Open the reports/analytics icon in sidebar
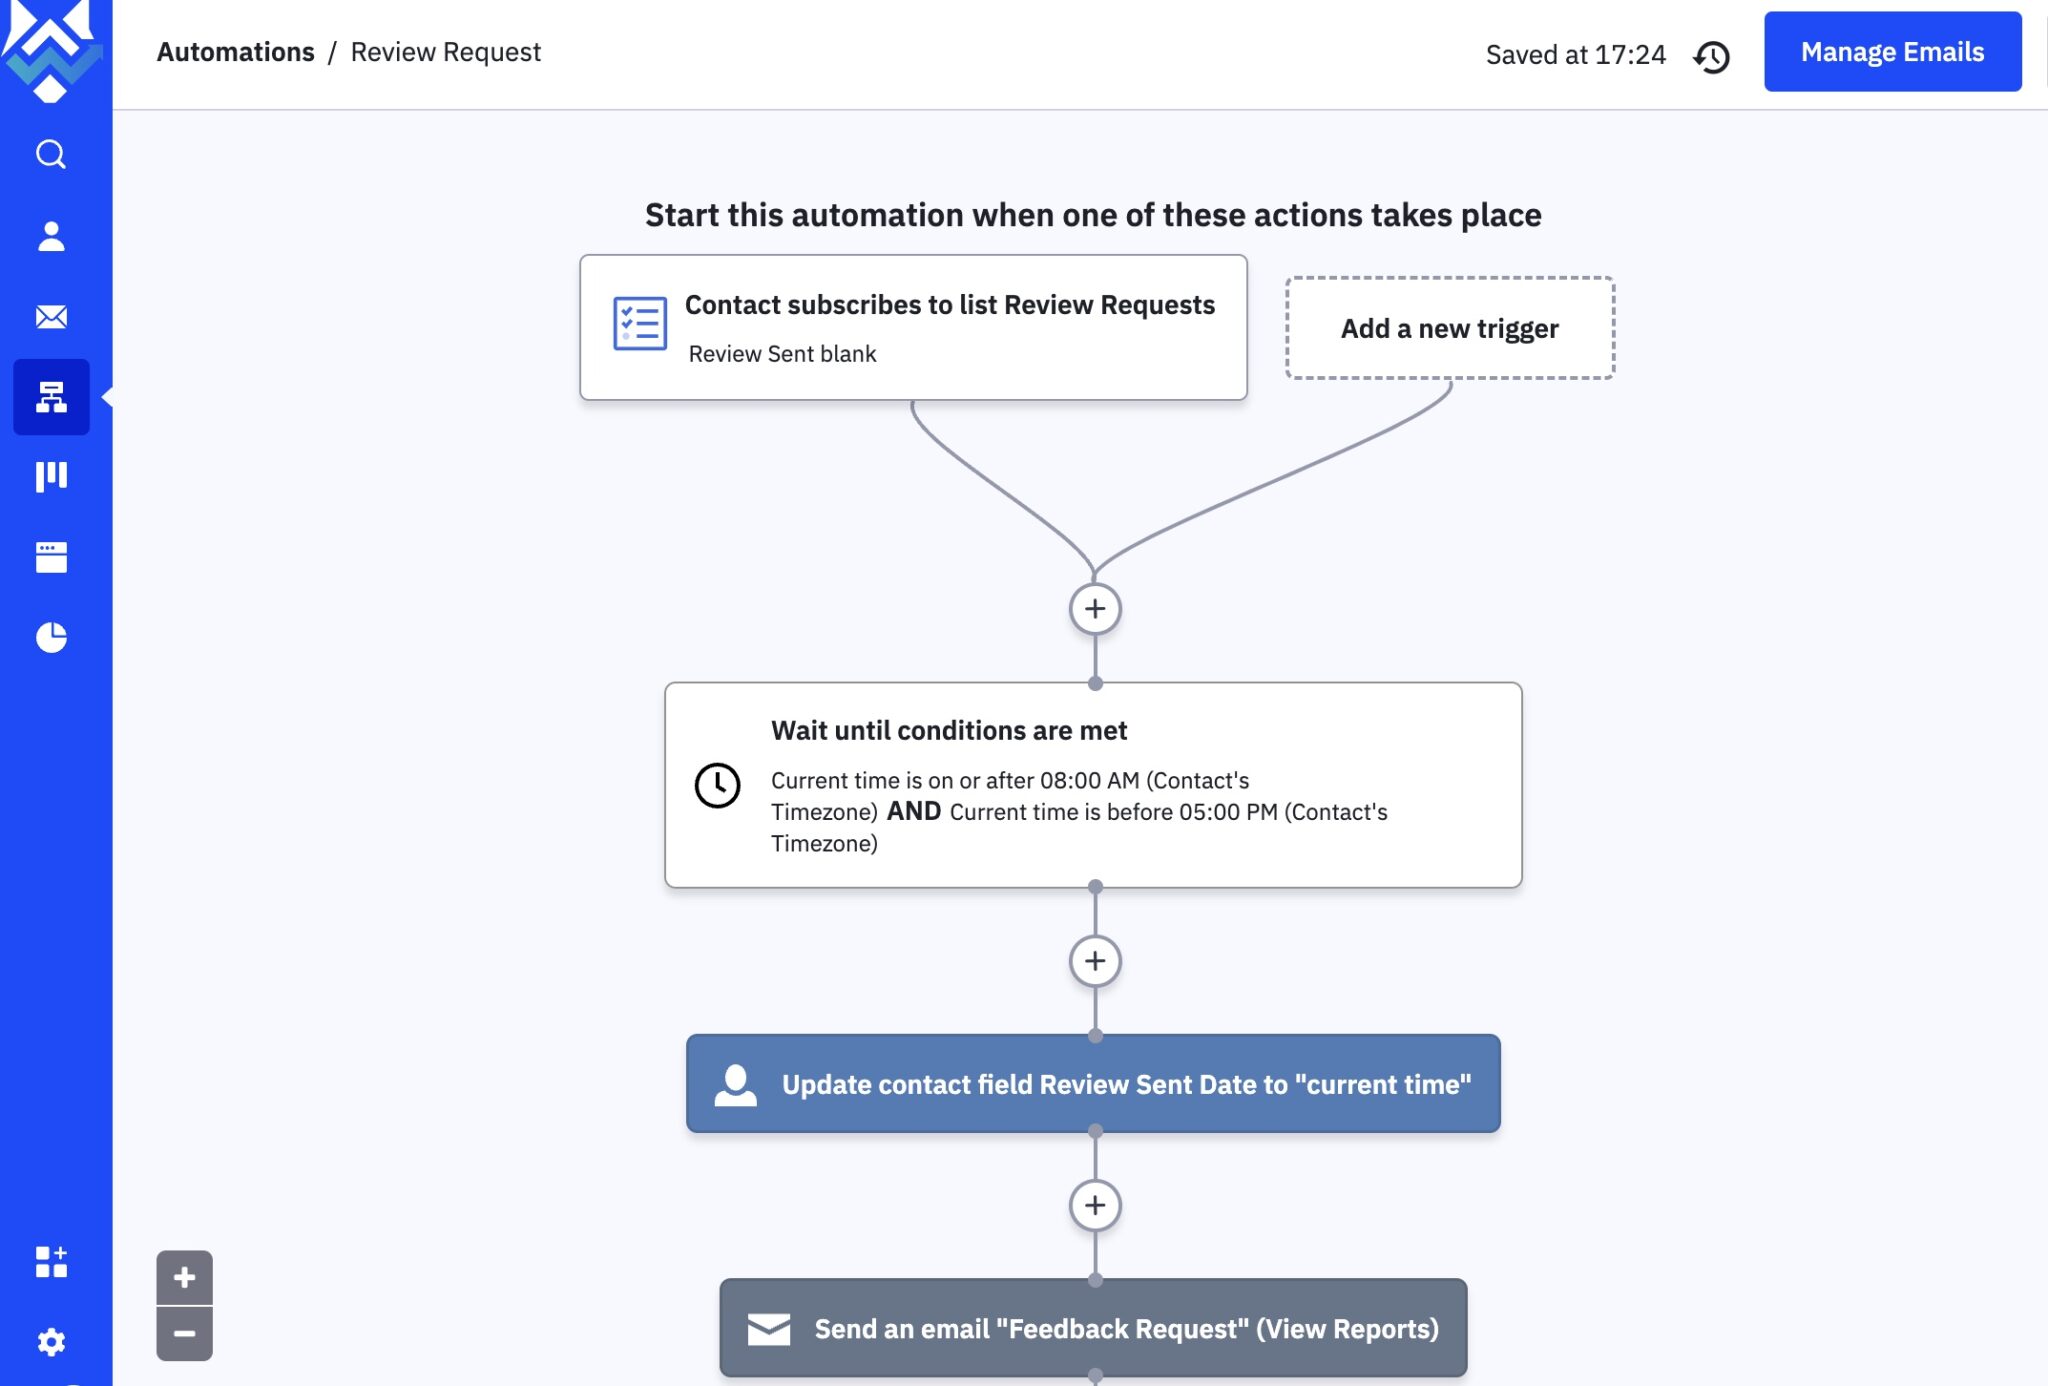 tap(51, 636)
